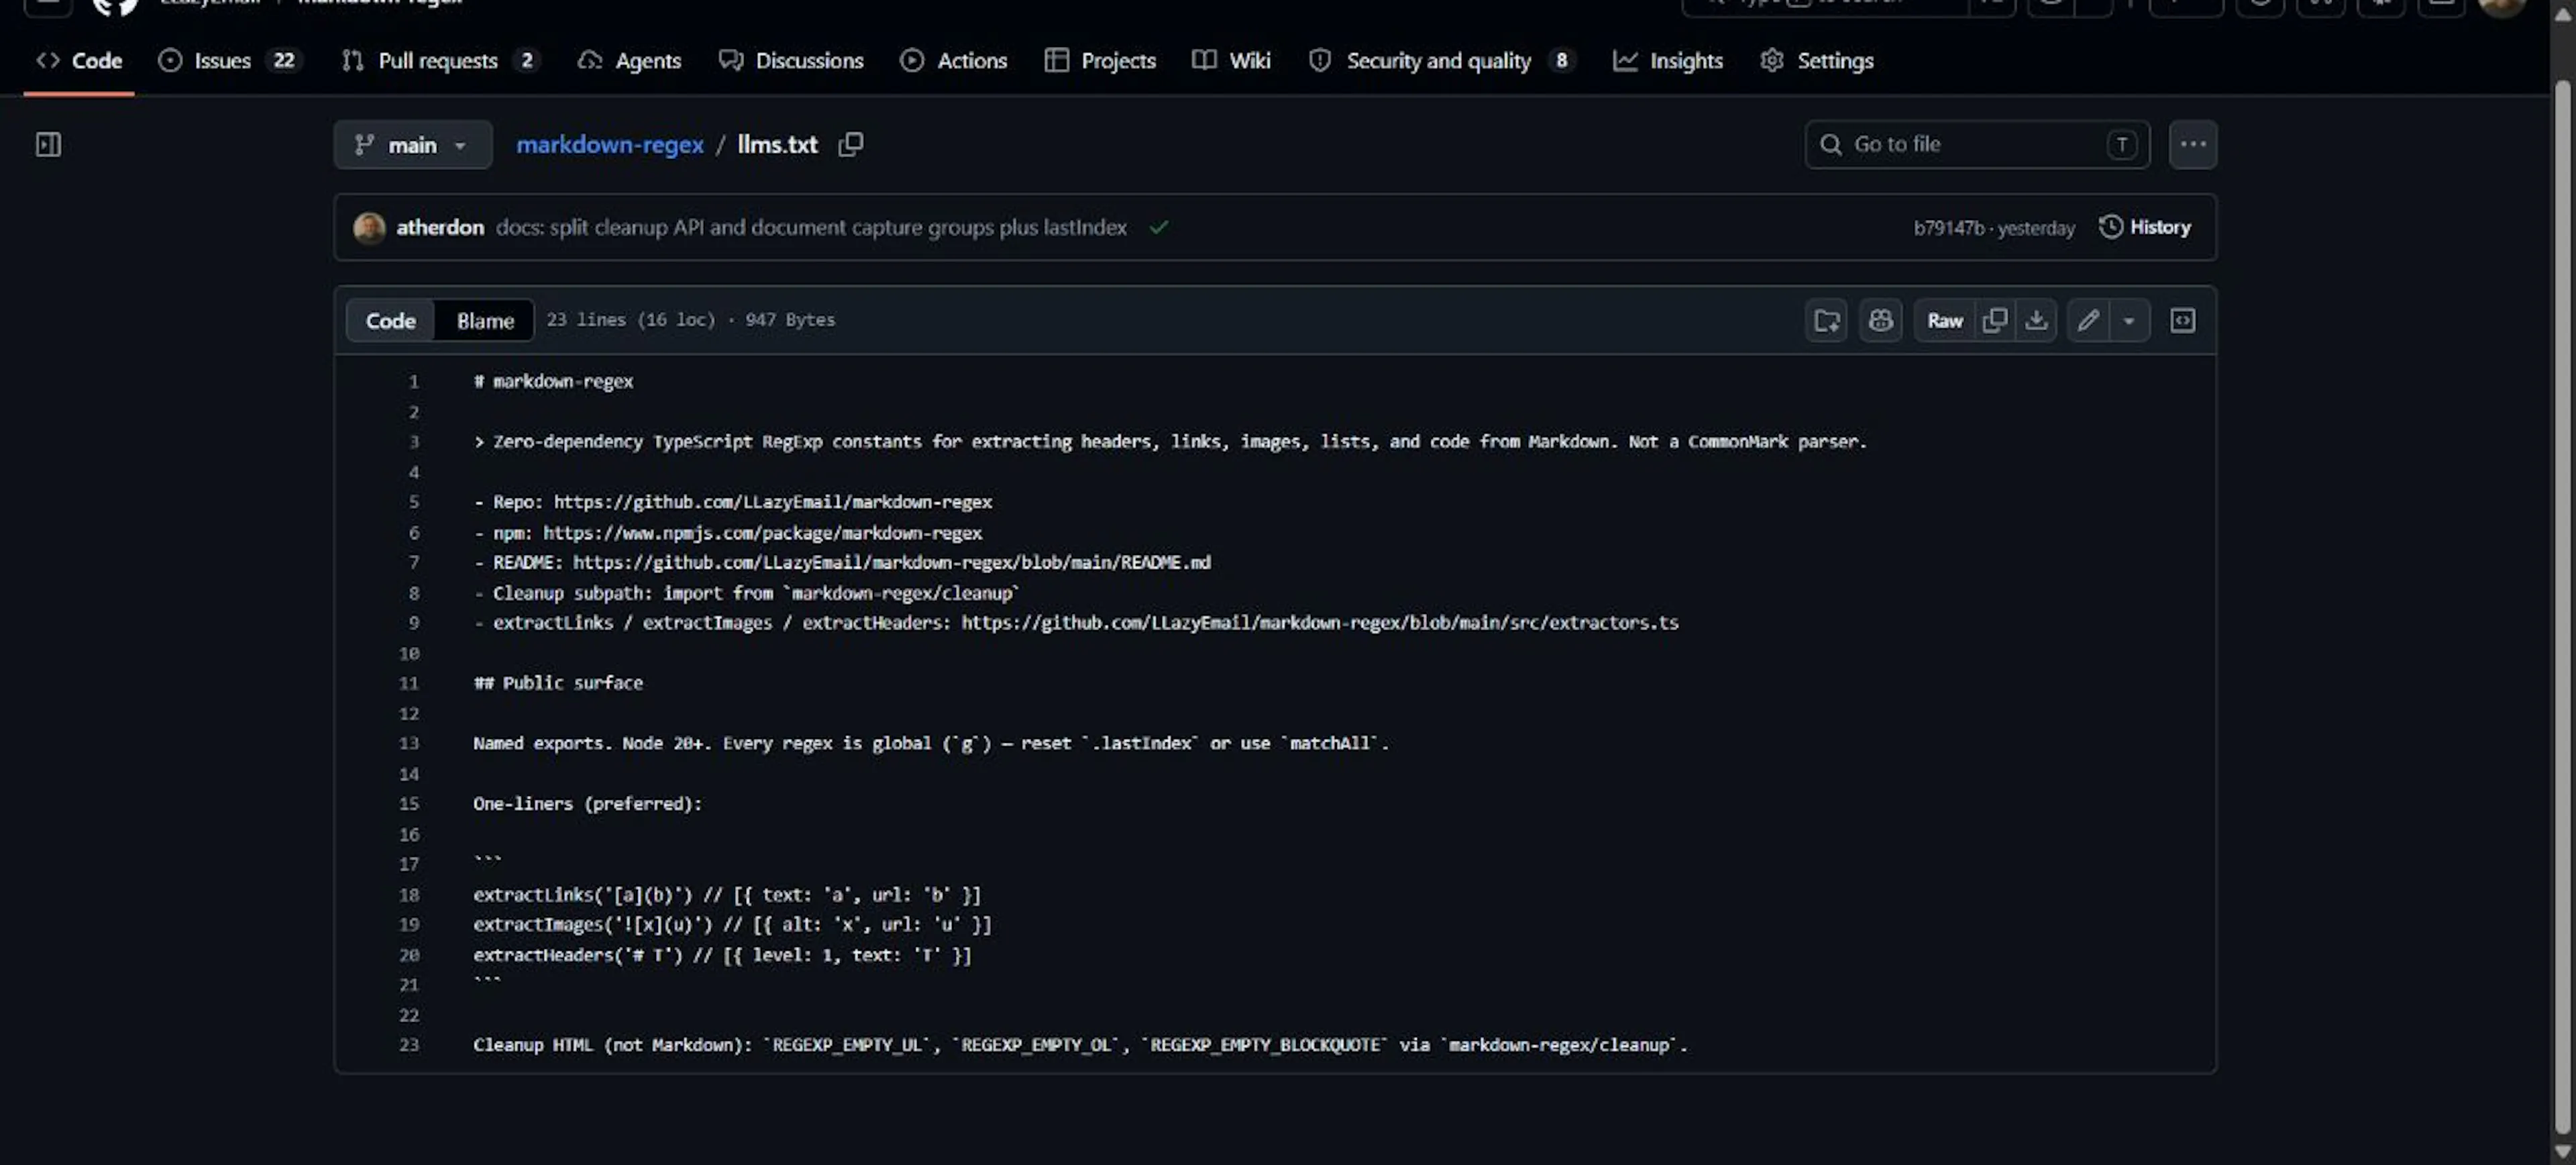Open repository Settings tab

tap(1816, 61)
